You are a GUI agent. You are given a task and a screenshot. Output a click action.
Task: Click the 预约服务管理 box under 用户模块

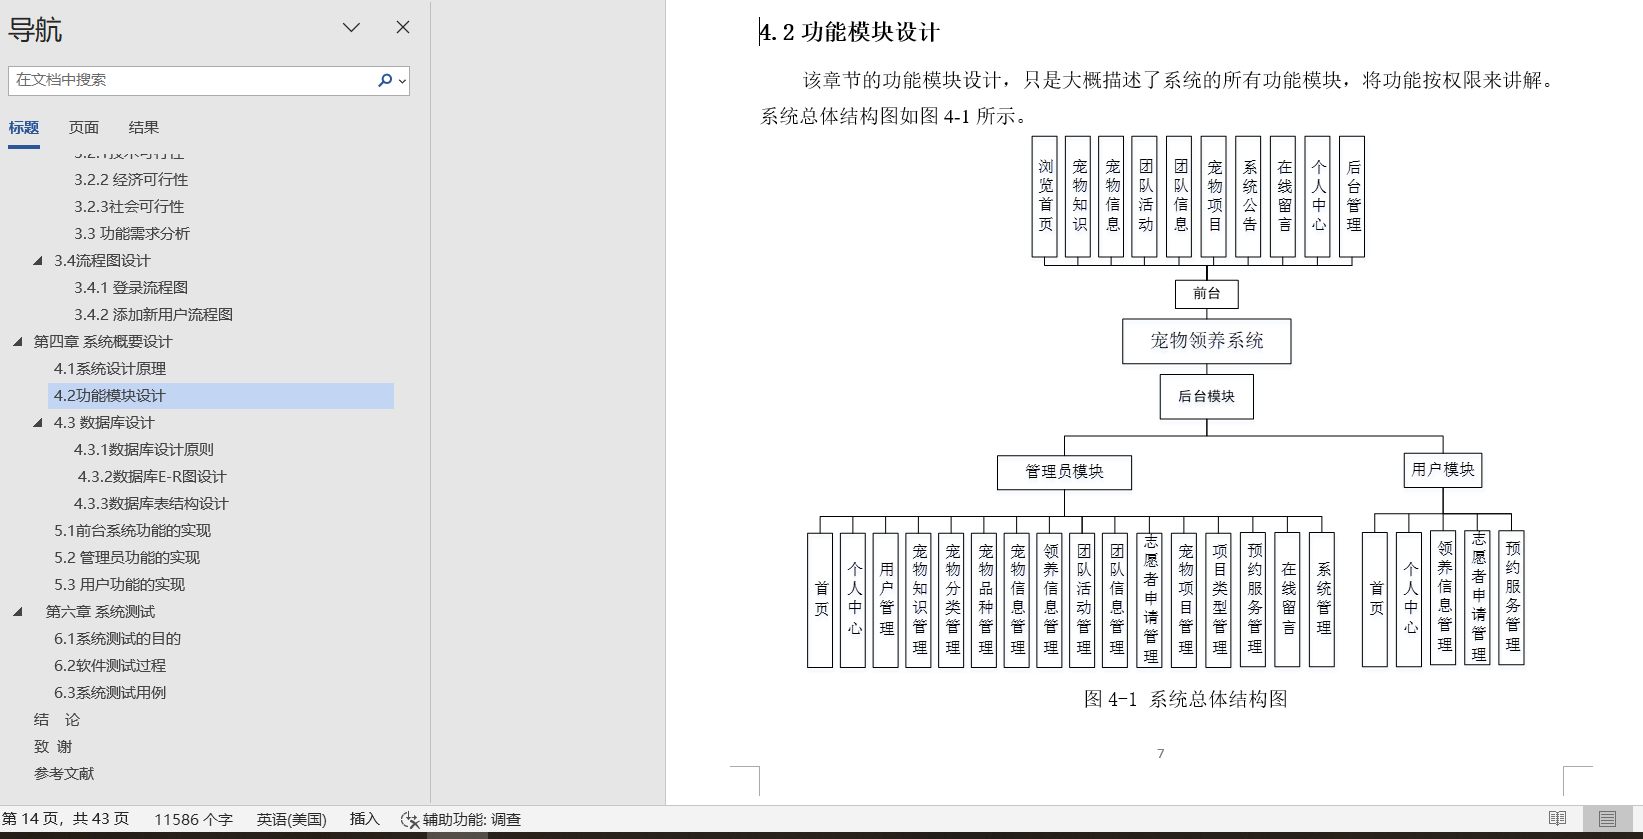click(x=1512, y=597)
